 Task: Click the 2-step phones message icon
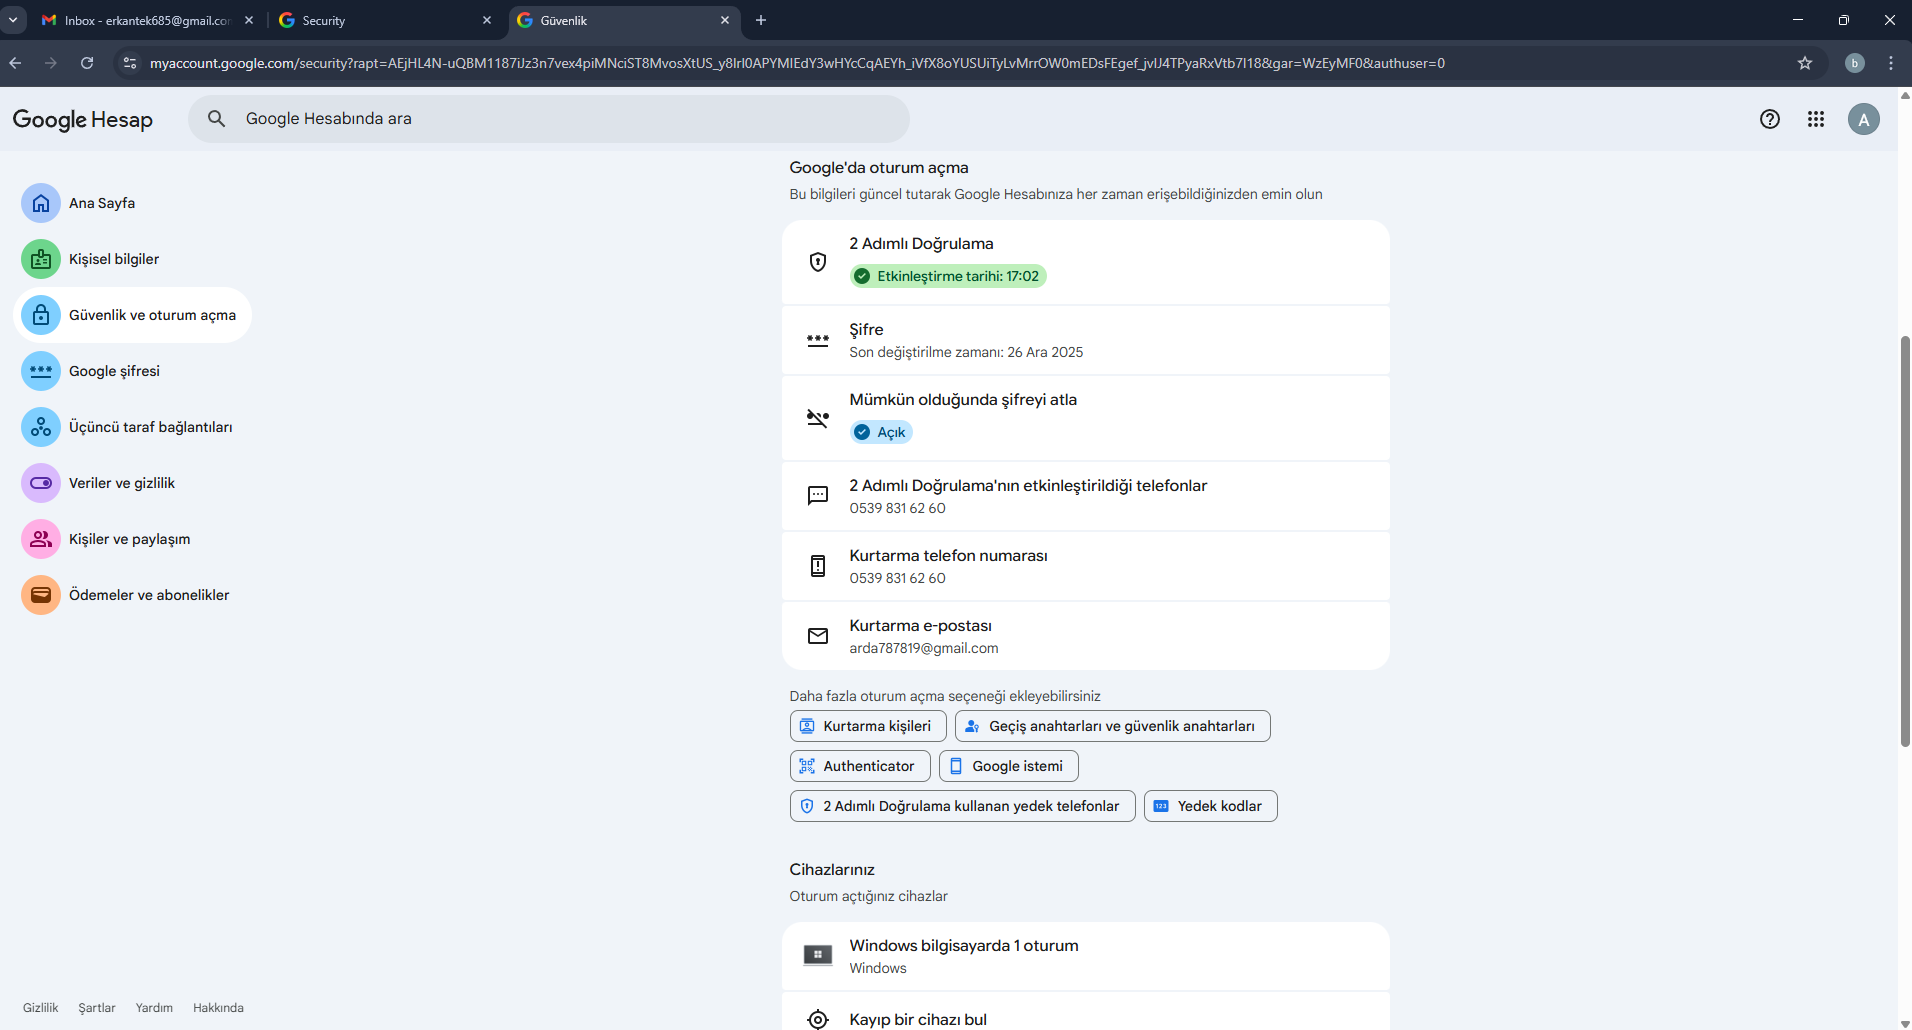pos(818,496)
